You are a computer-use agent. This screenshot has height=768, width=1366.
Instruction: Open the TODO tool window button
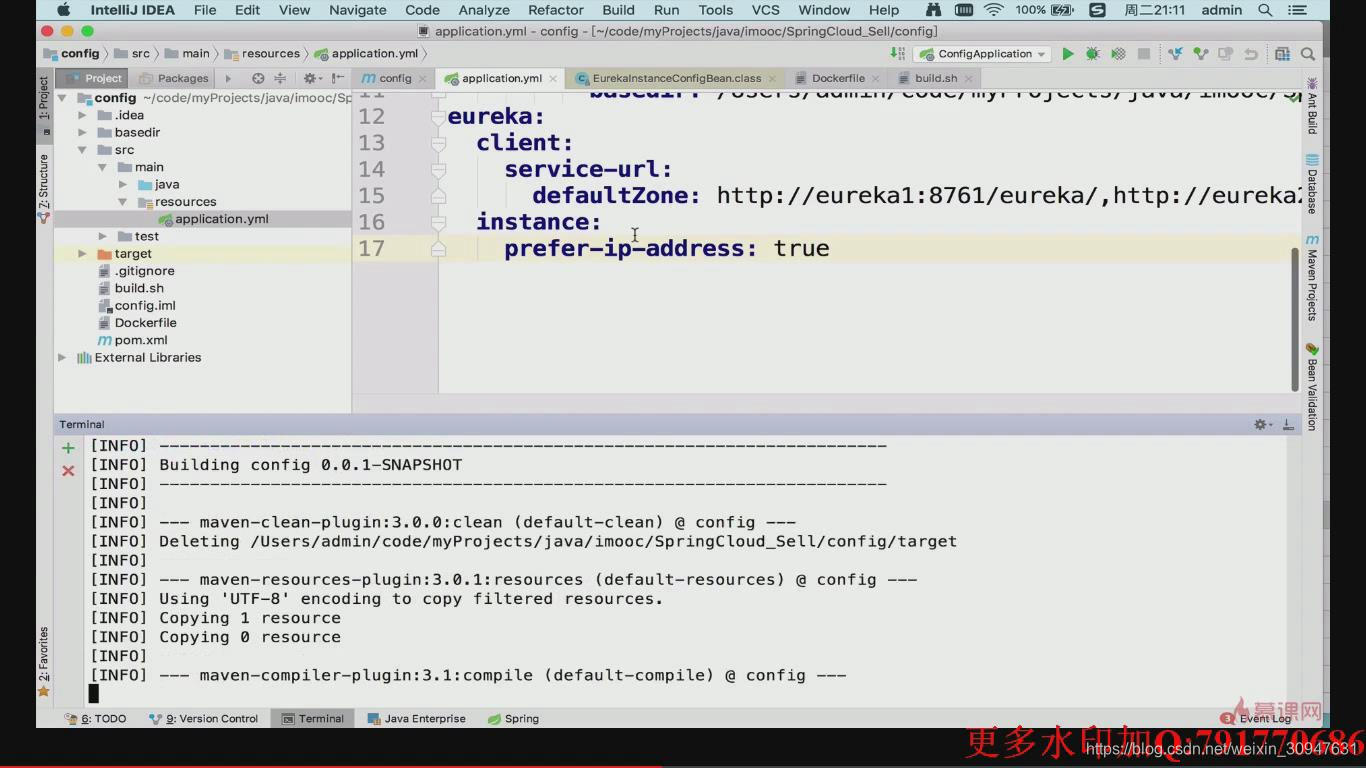pyautogui.click(x=96, y=718)
